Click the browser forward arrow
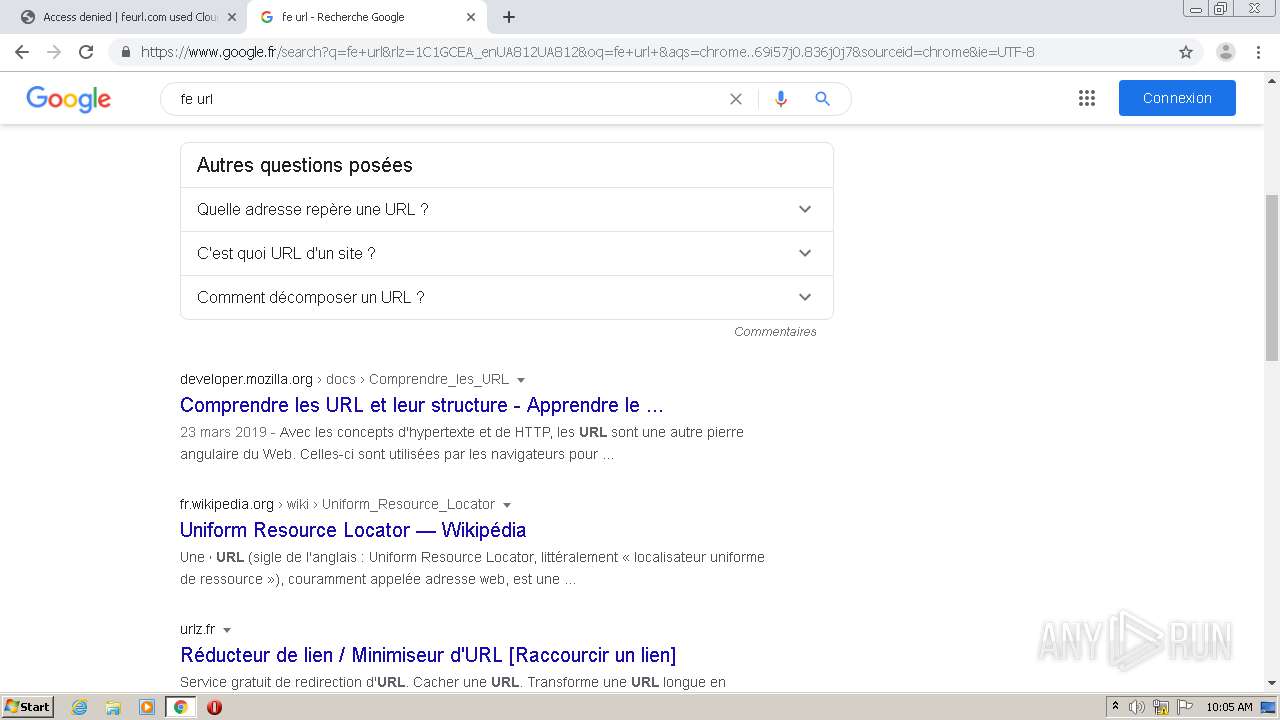The height and width of the screenshot is (720, 1280). click(54, 52)
